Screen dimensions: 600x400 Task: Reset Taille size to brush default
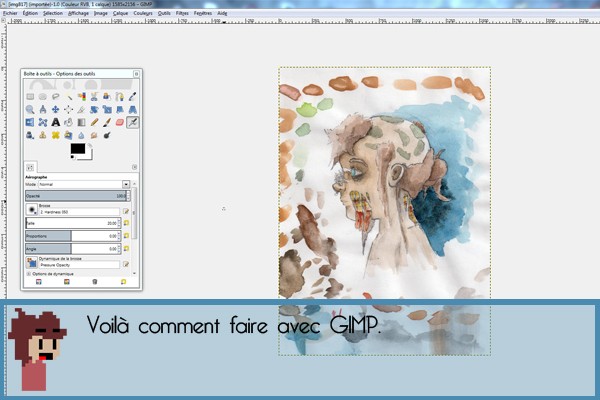[126, 223]
